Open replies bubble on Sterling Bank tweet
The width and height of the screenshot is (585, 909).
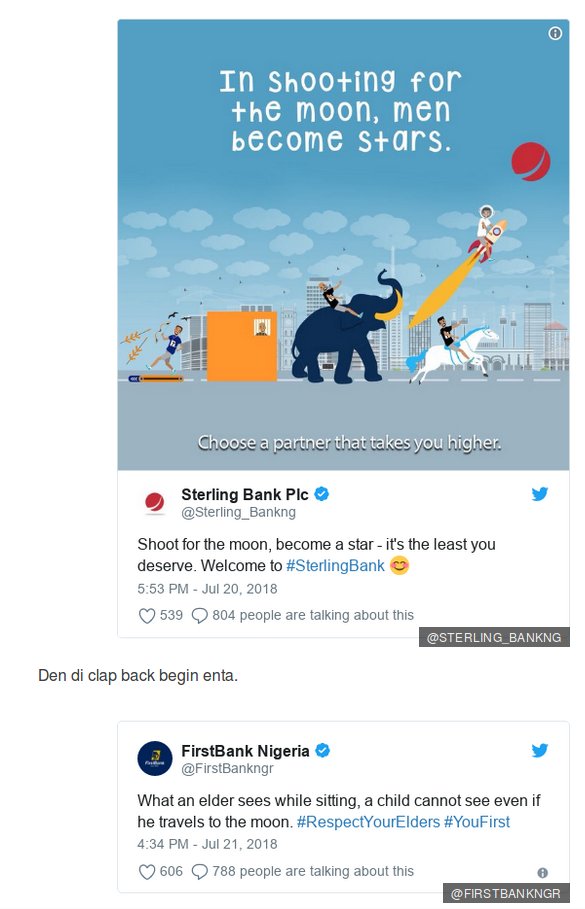tap(199, 616)
